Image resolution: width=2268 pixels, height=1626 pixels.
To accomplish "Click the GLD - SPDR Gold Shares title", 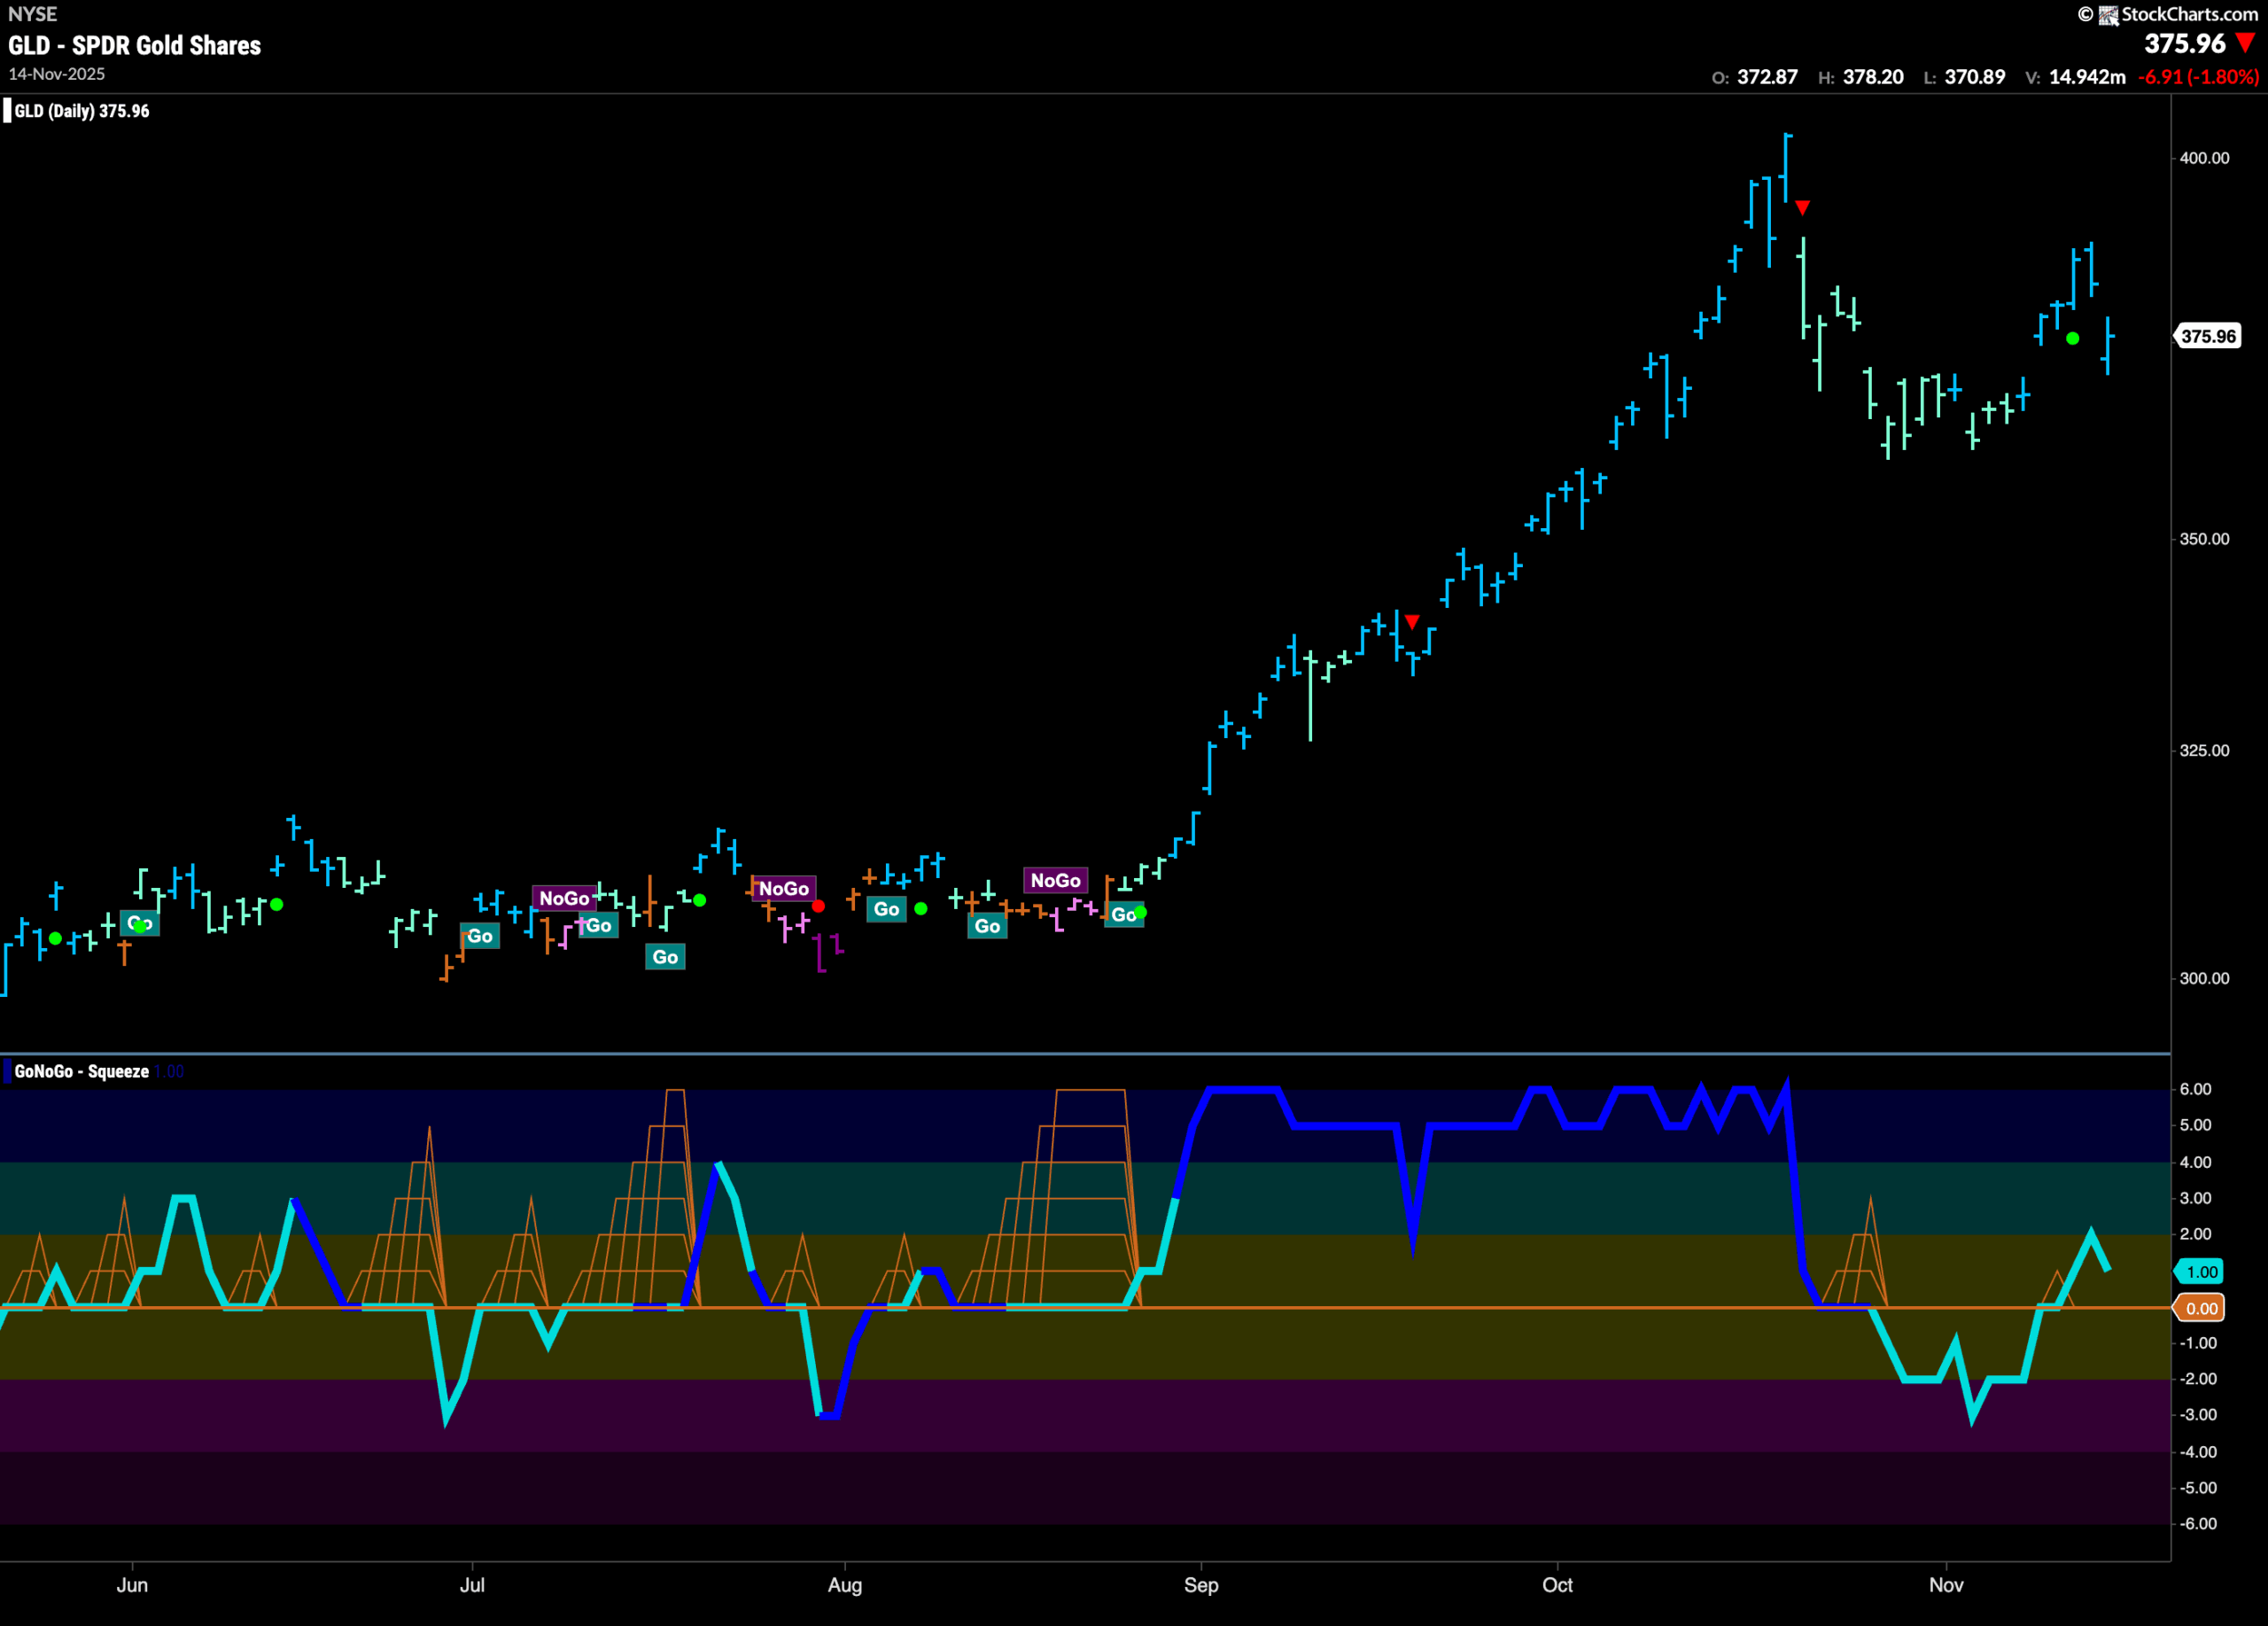I will [135, 45].
